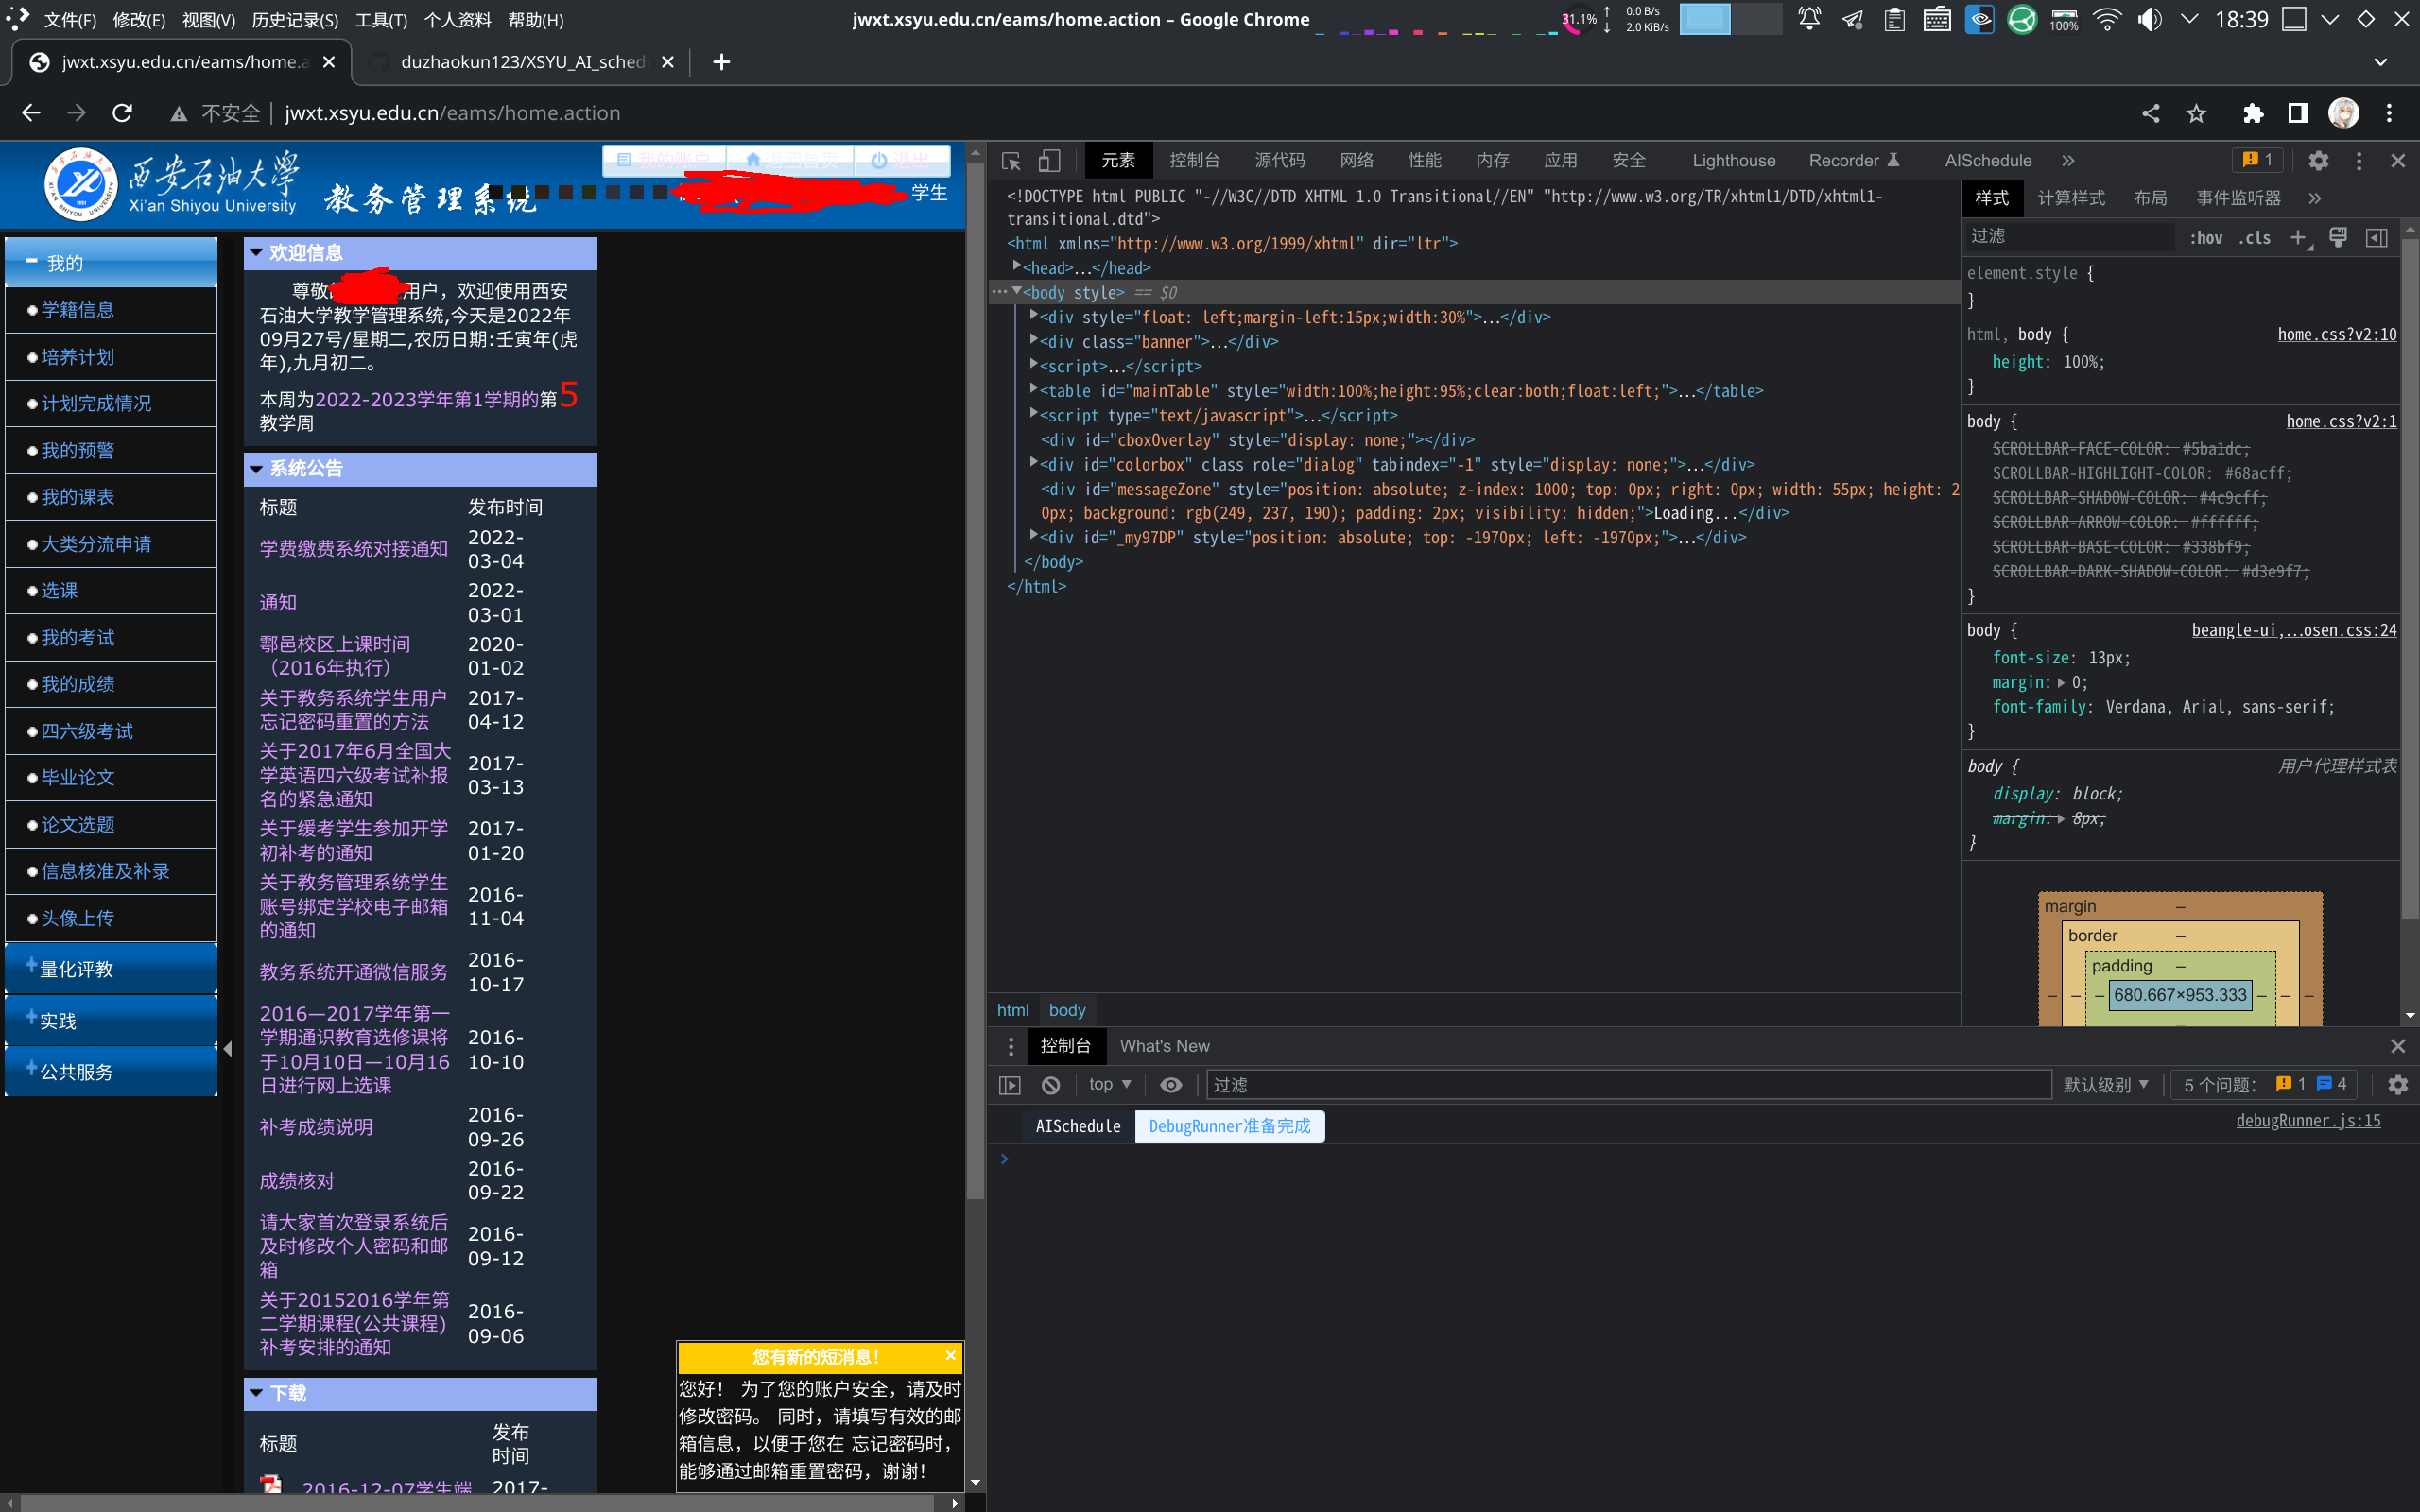Go back with browser back arrow

pos(31,113)
